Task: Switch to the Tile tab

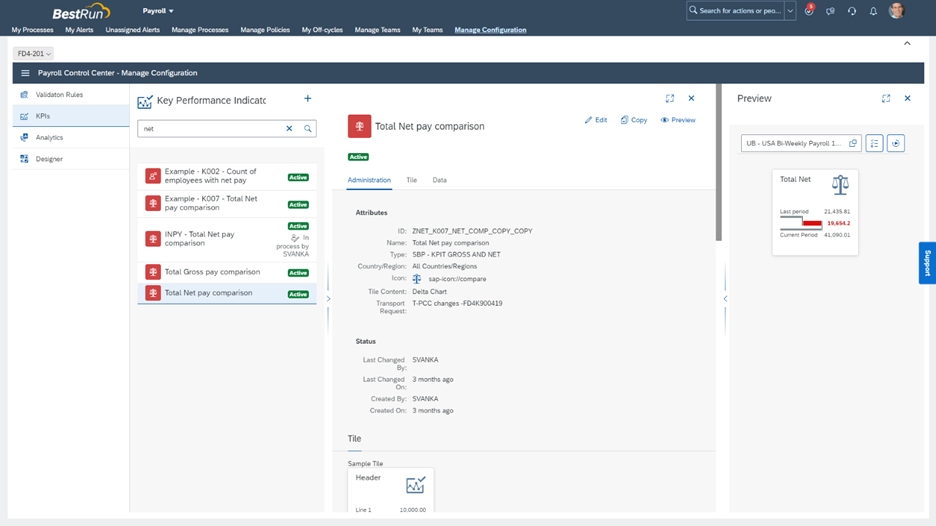Action: point(411,180)
